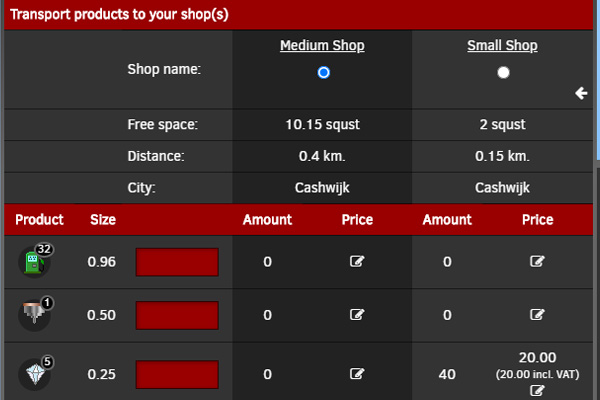Click the red amount field for size 0.50
Viewport: 600px width, 400px height.
coord(177,315)
